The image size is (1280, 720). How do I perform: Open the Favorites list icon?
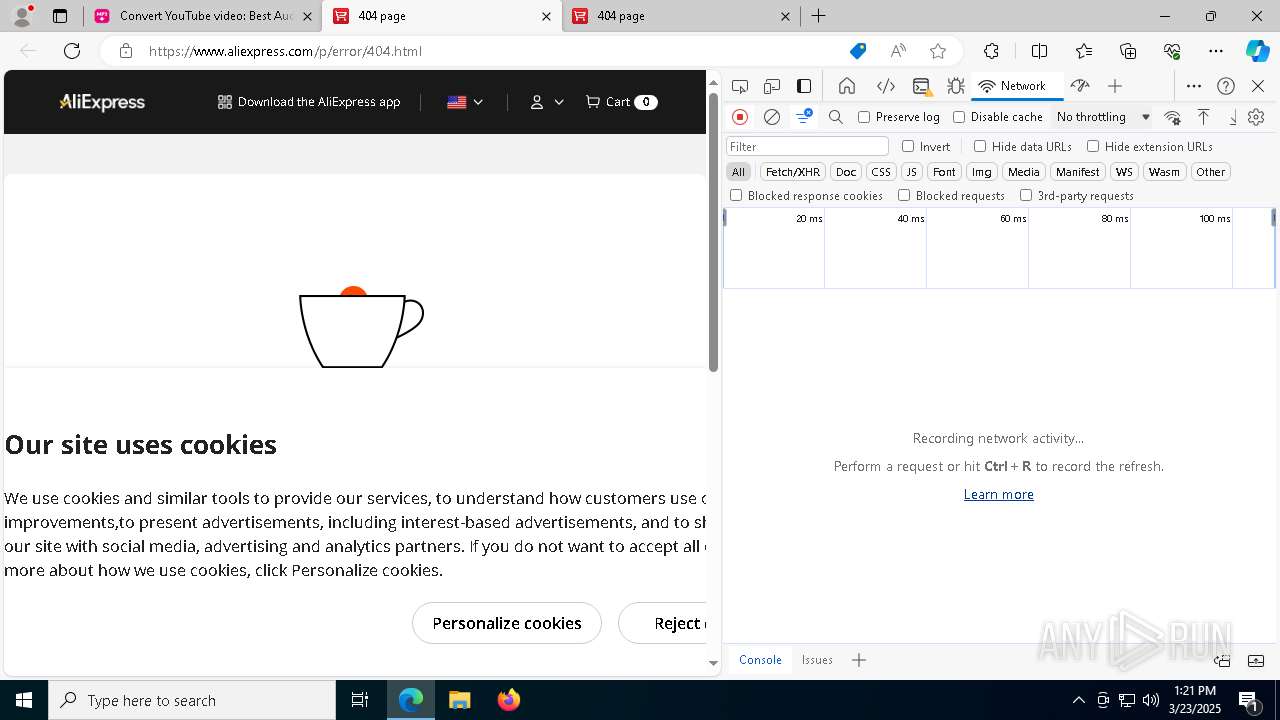pos(1084,51)
